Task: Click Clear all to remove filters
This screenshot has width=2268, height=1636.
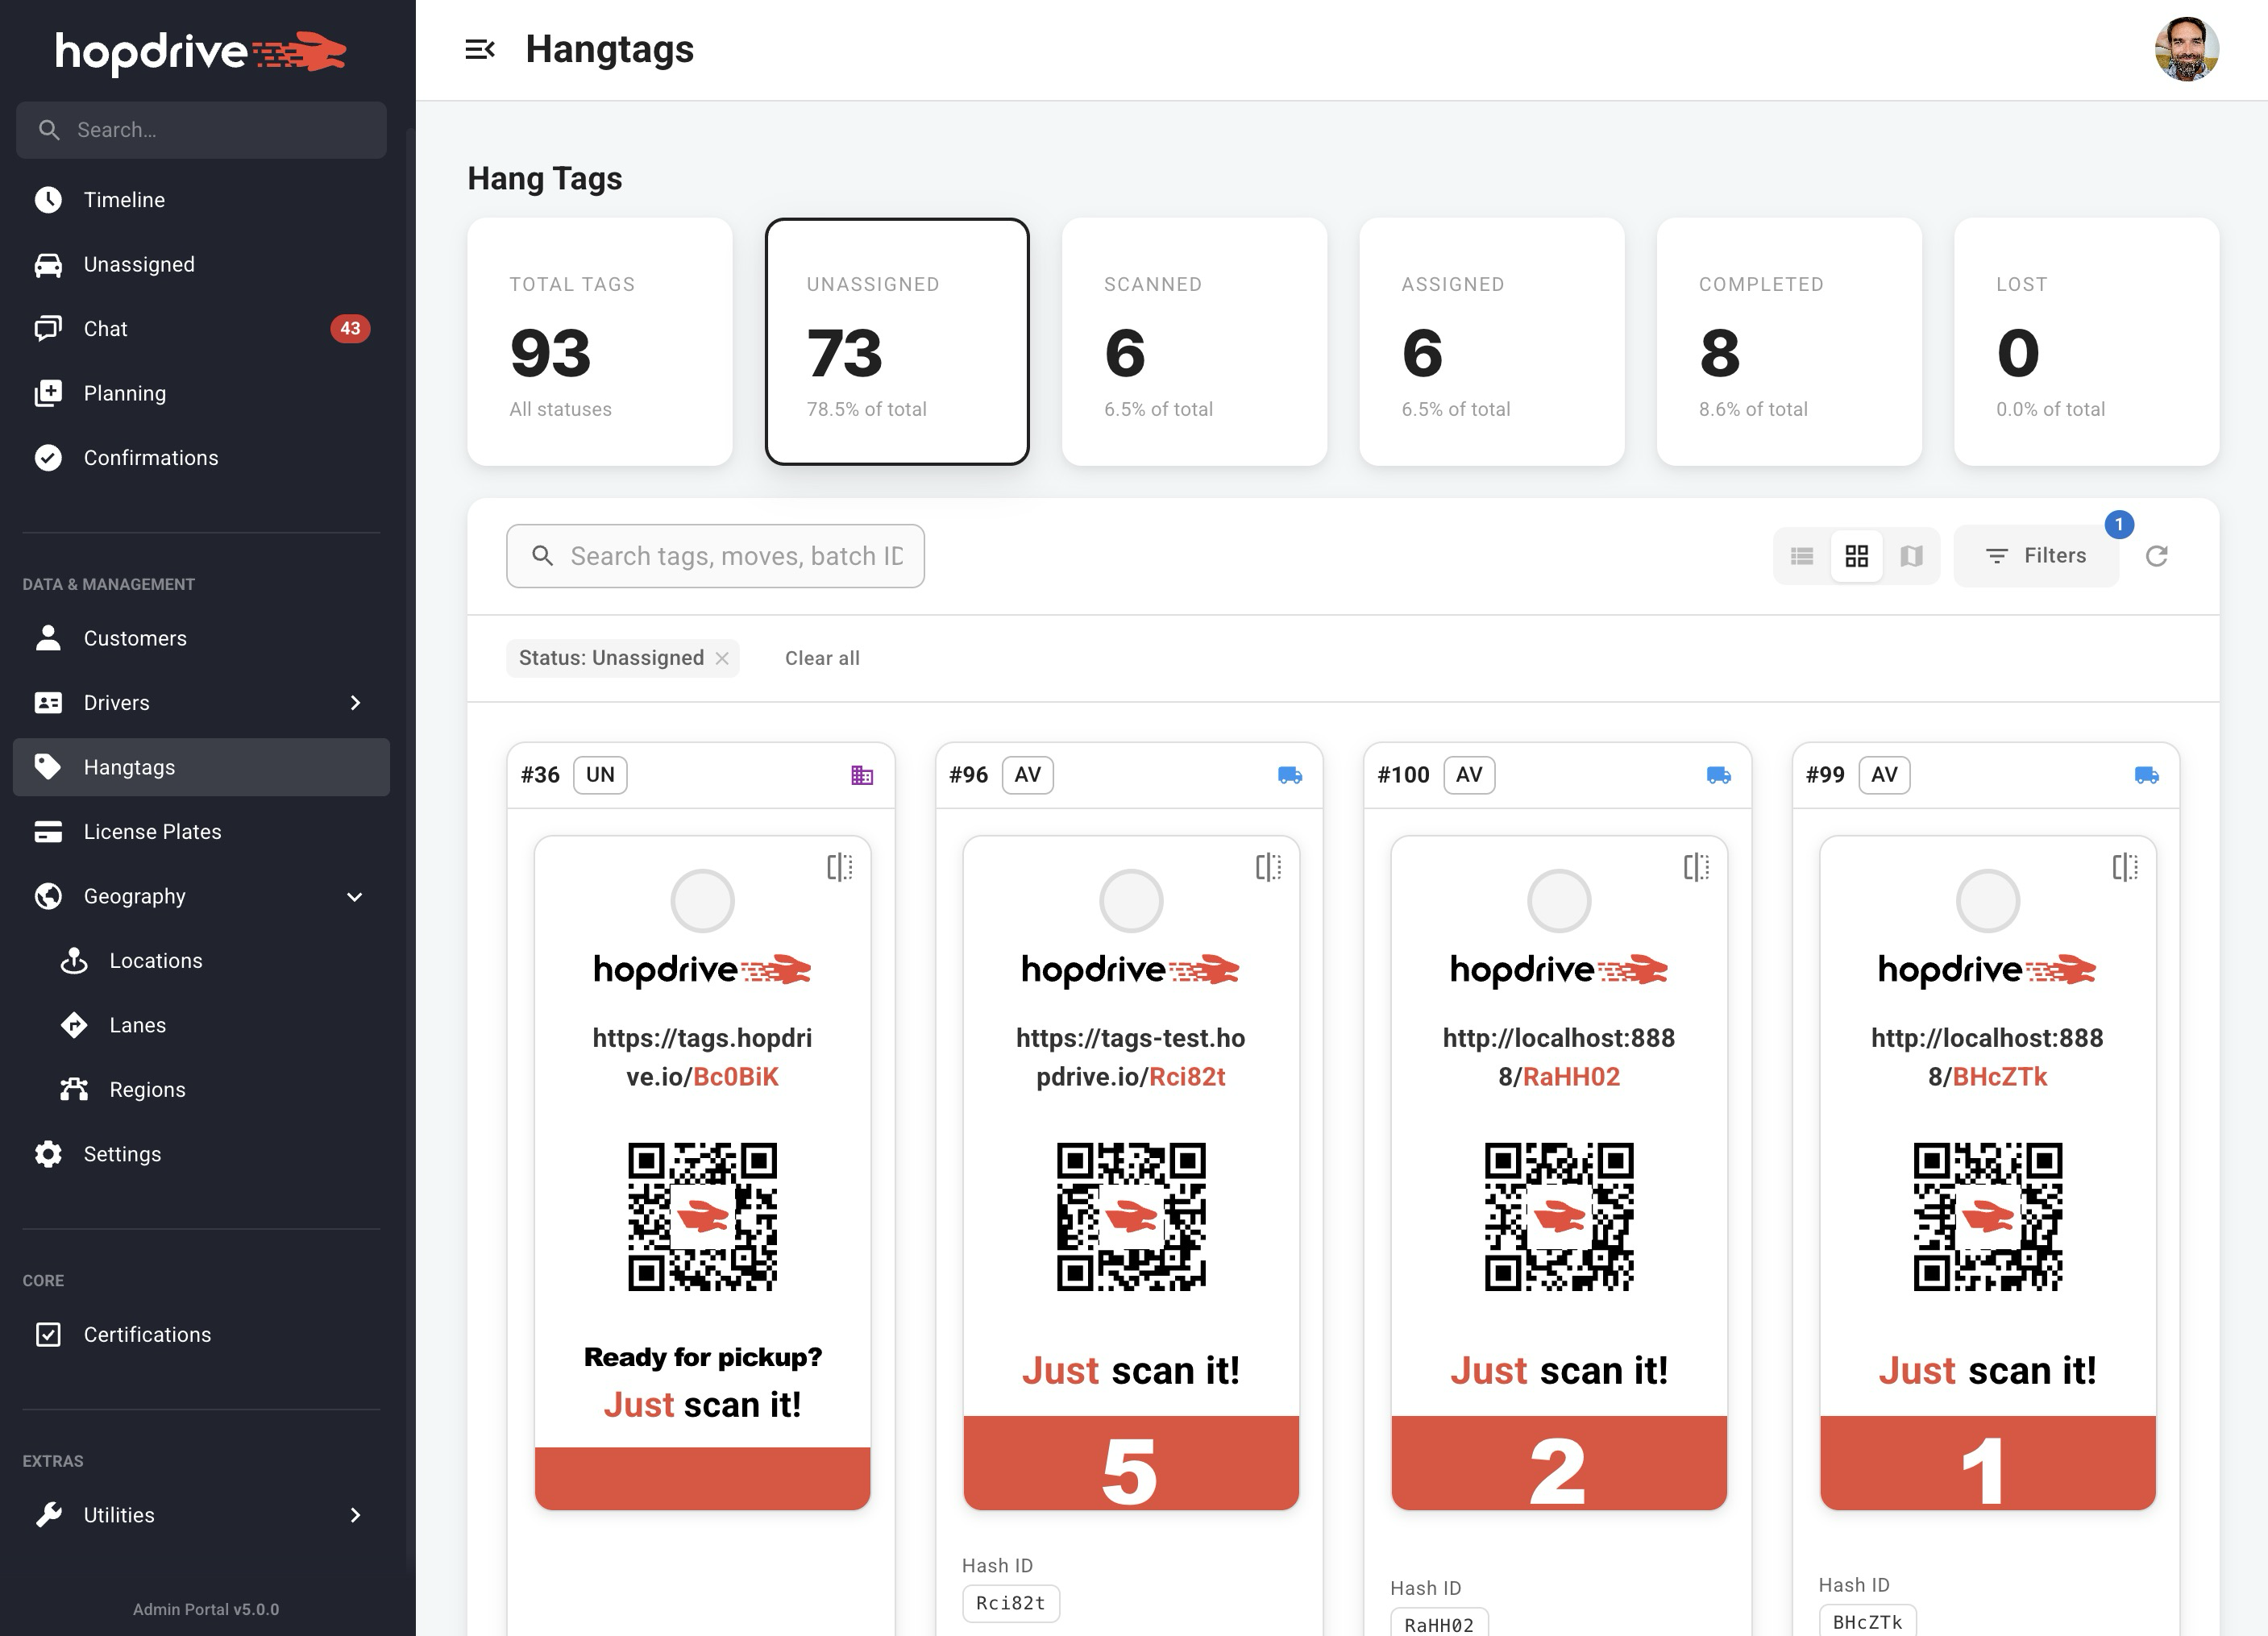Action: tap(822, 658)
